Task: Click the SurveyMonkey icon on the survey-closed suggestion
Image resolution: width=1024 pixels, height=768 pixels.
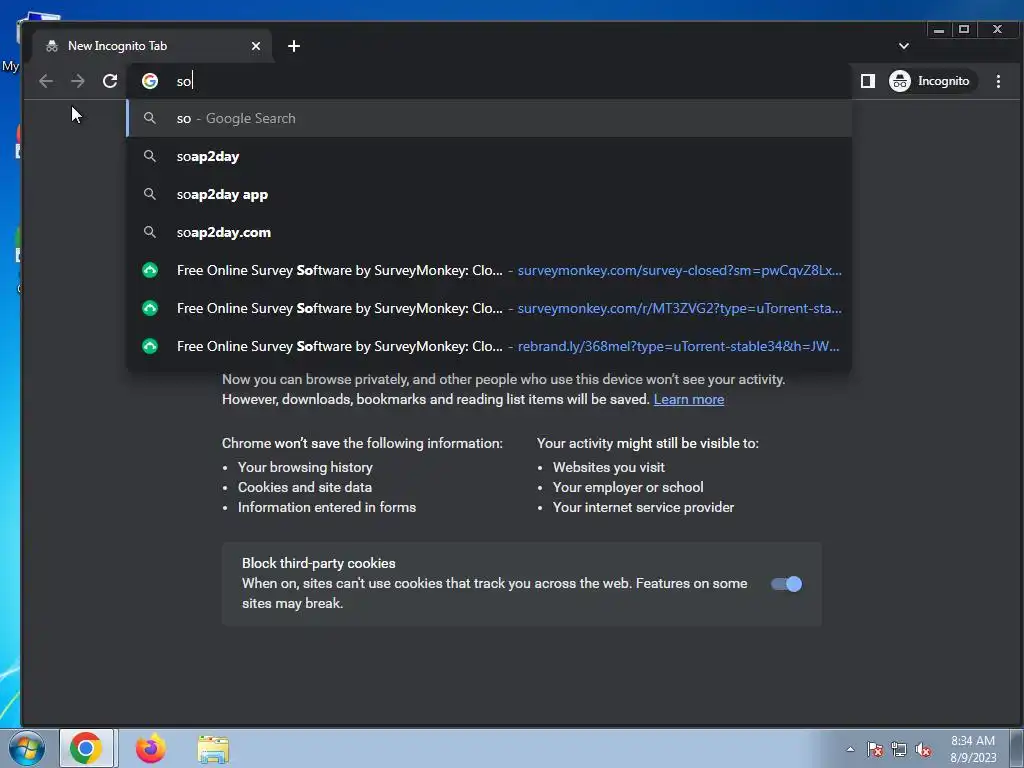Action: pyautogui.click(x=150, y=270)
